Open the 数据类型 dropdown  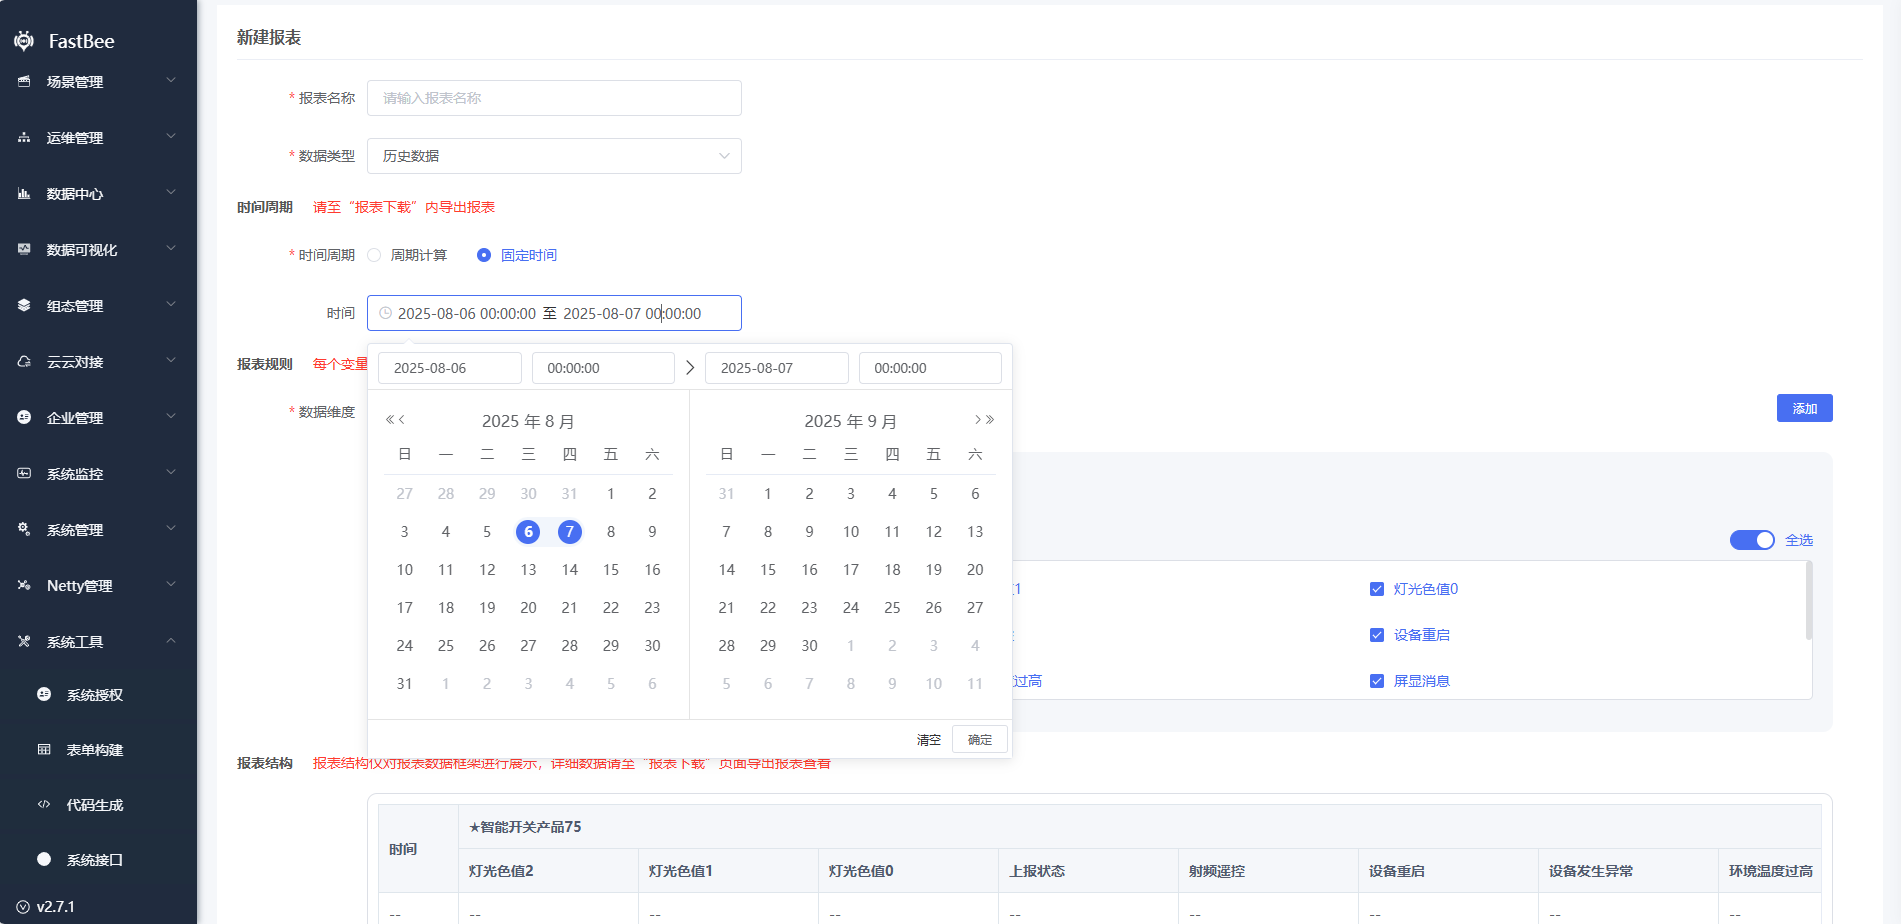tap(554, 156)
